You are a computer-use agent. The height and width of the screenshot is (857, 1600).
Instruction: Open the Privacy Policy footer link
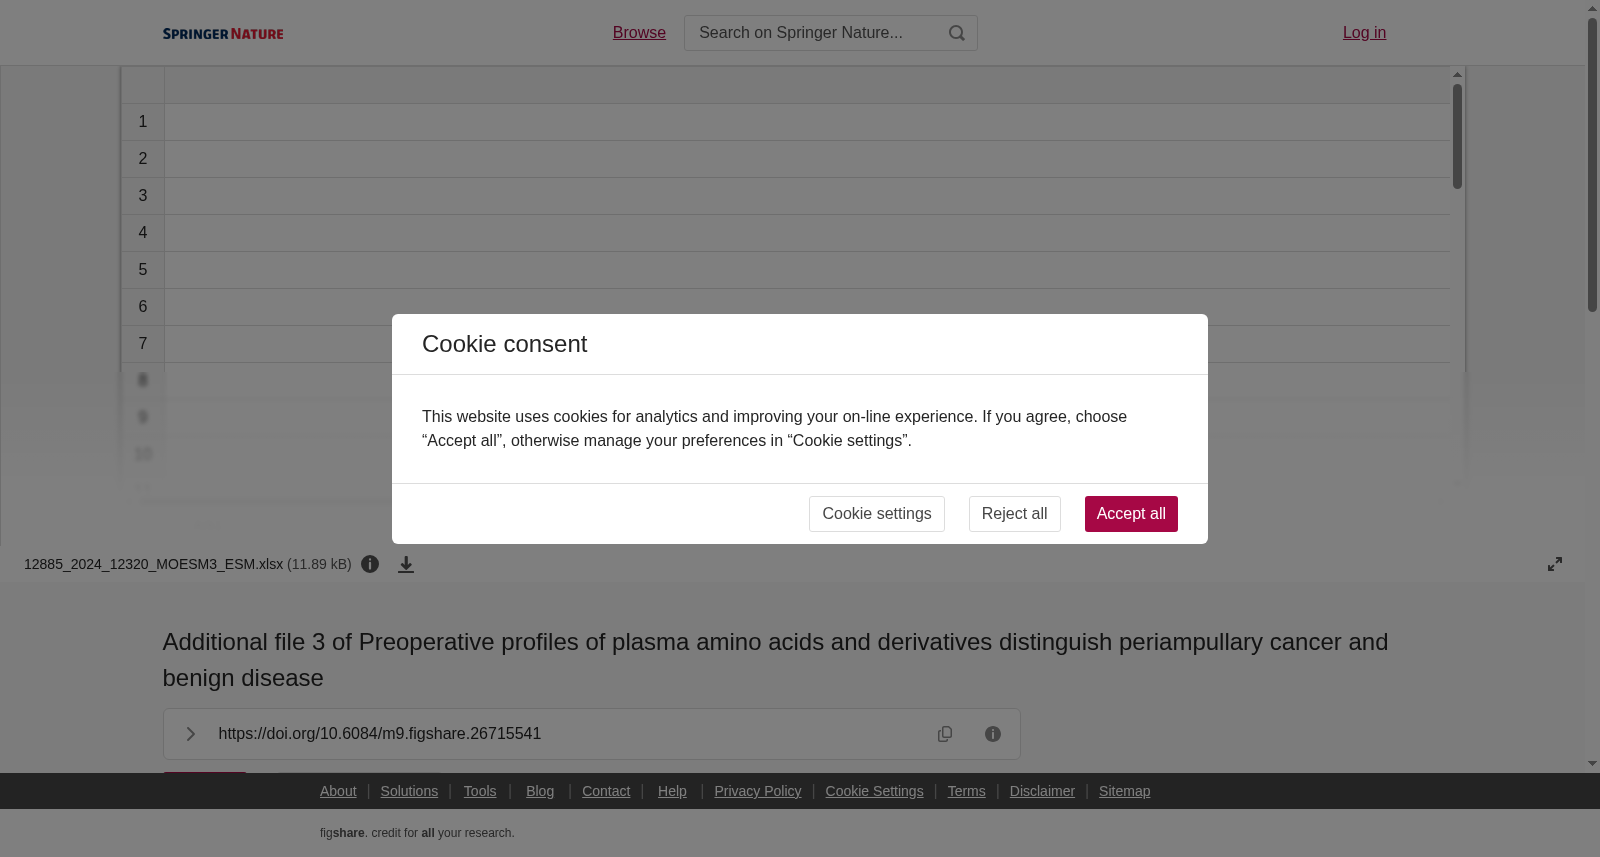[757, 791]
